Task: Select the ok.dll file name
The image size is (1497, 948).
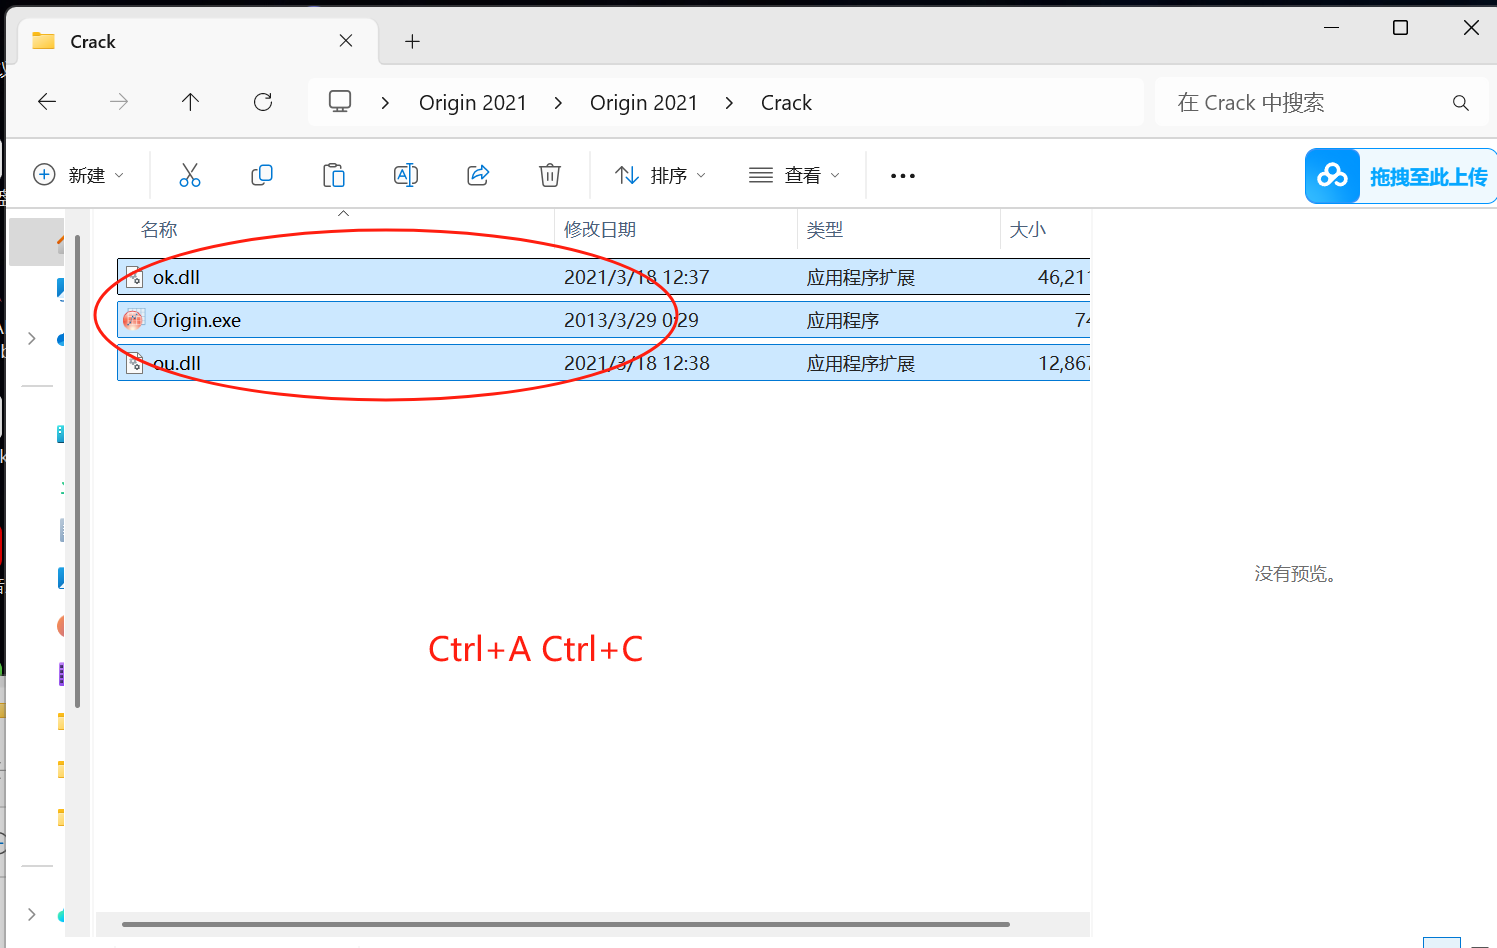Action: click(176, 277)
